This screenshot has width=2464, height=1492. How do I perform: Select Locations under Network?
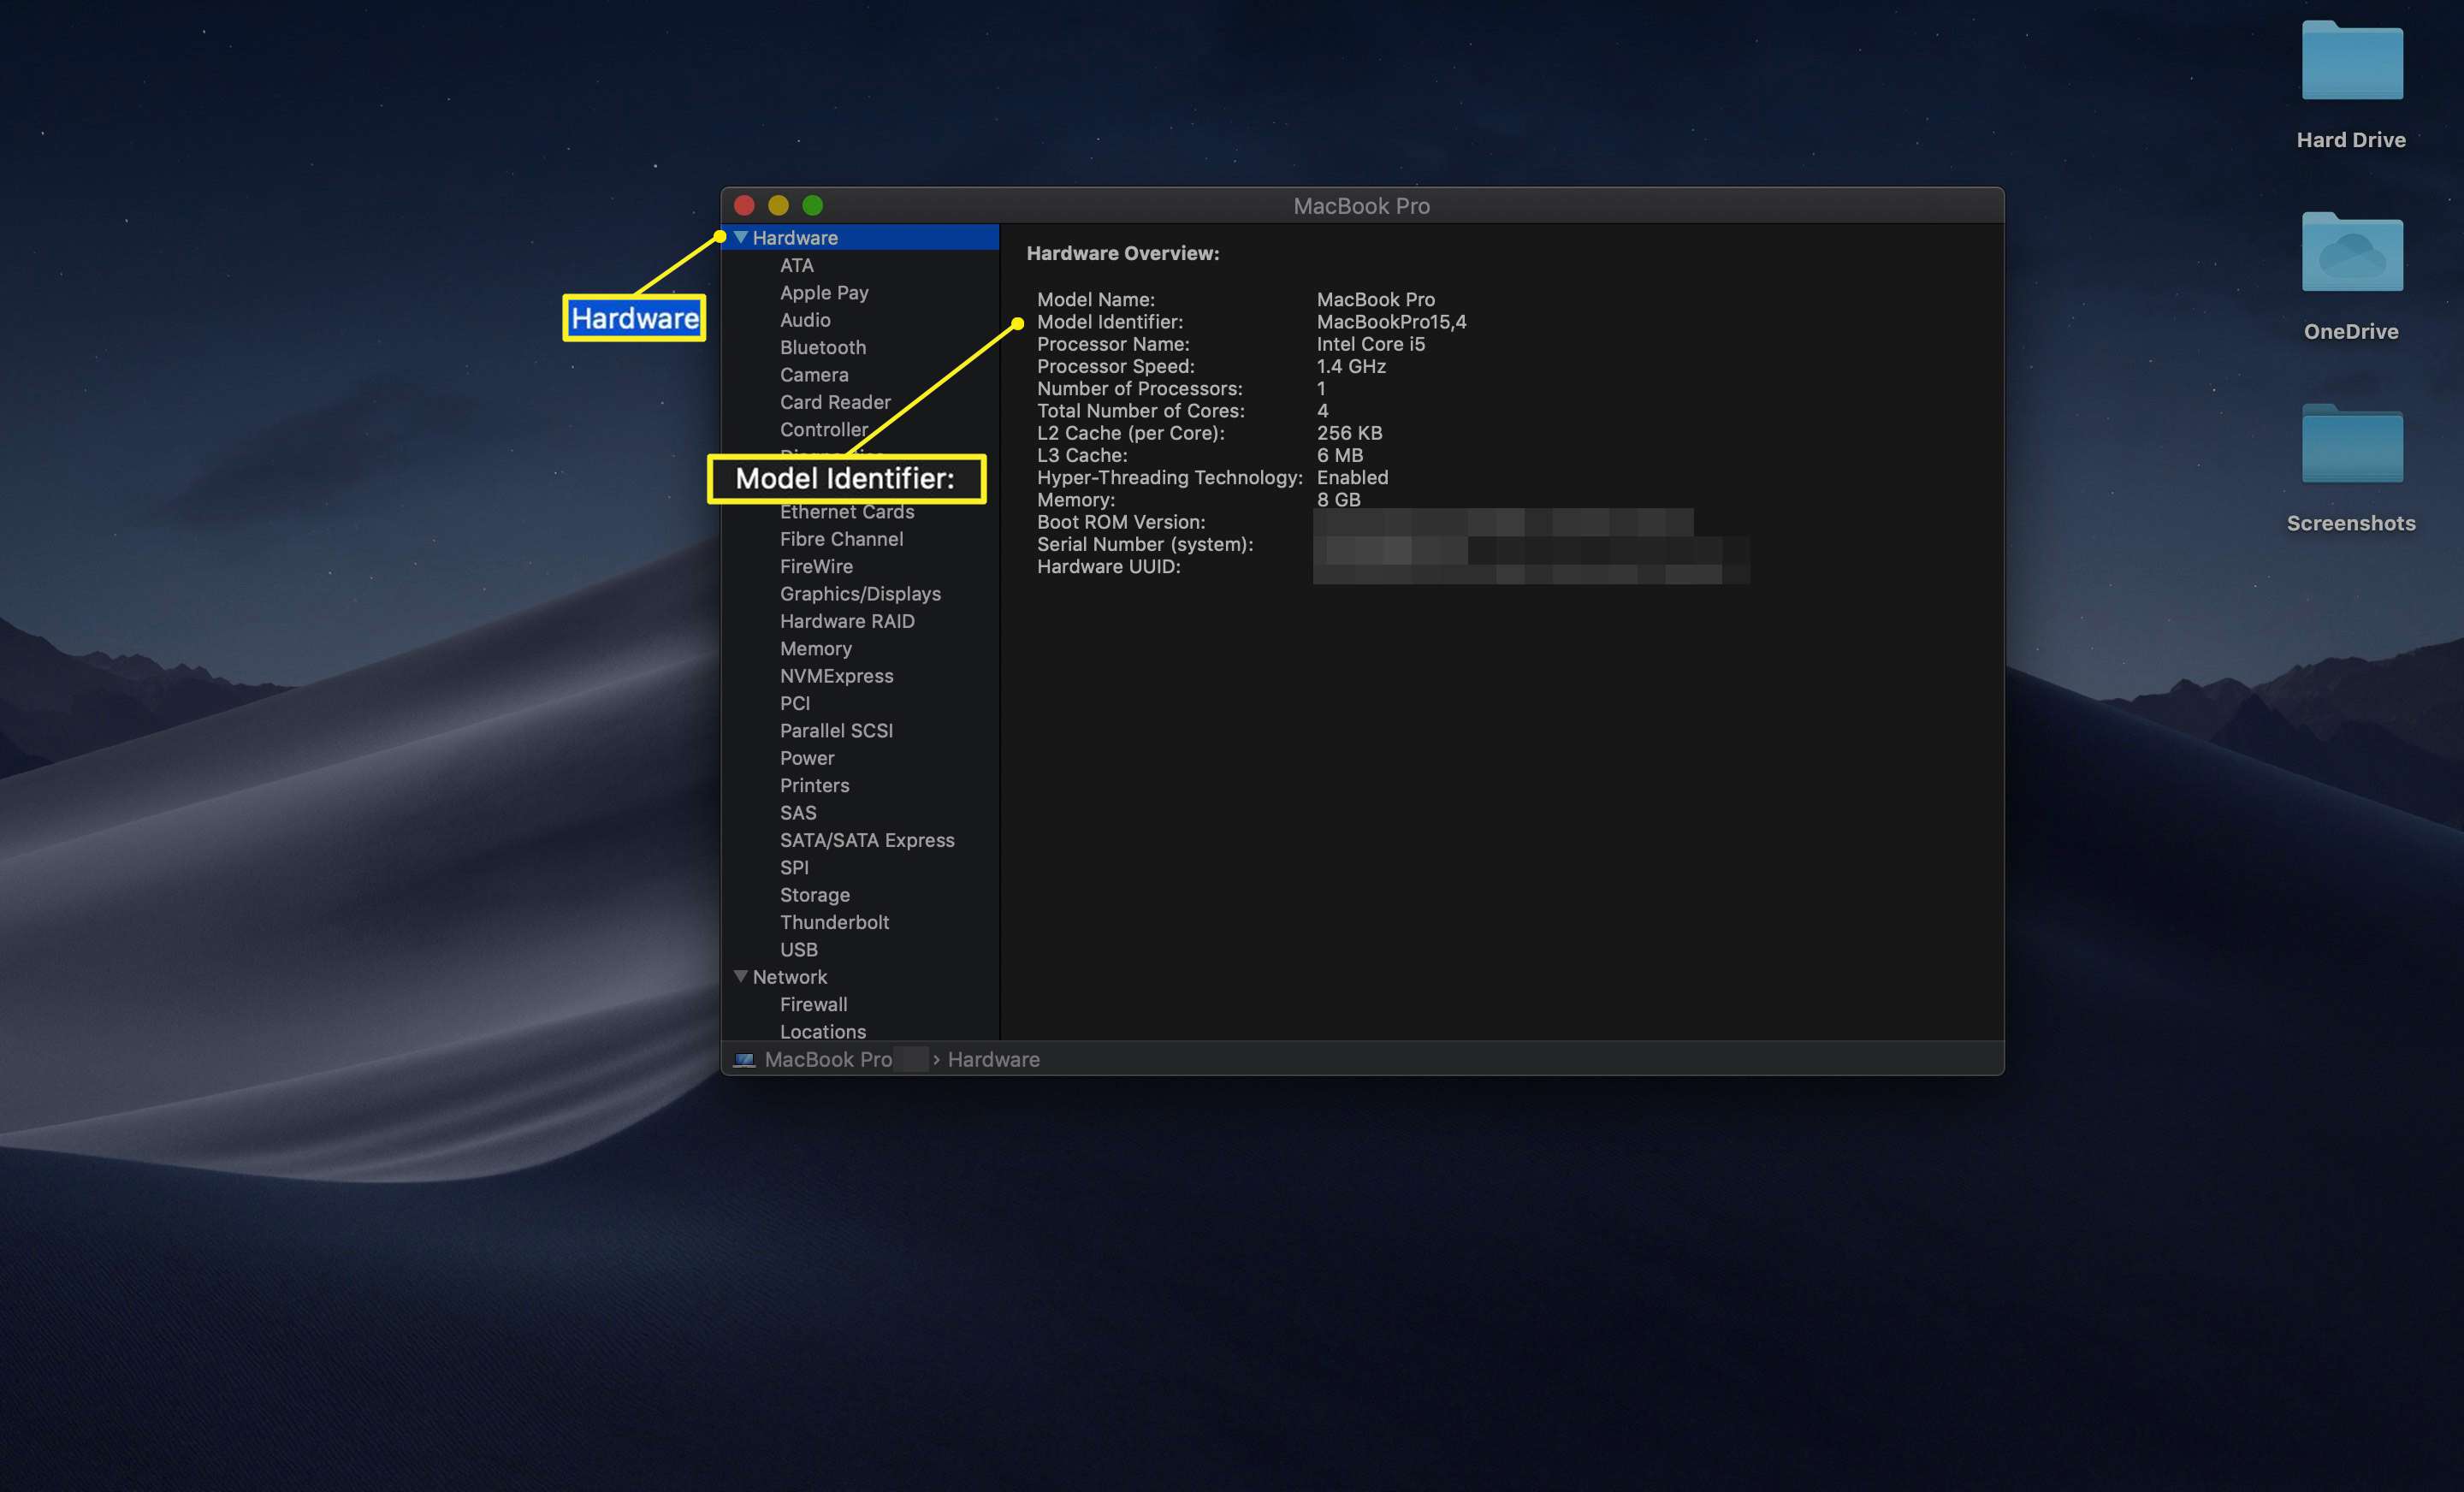(823, 1031)
